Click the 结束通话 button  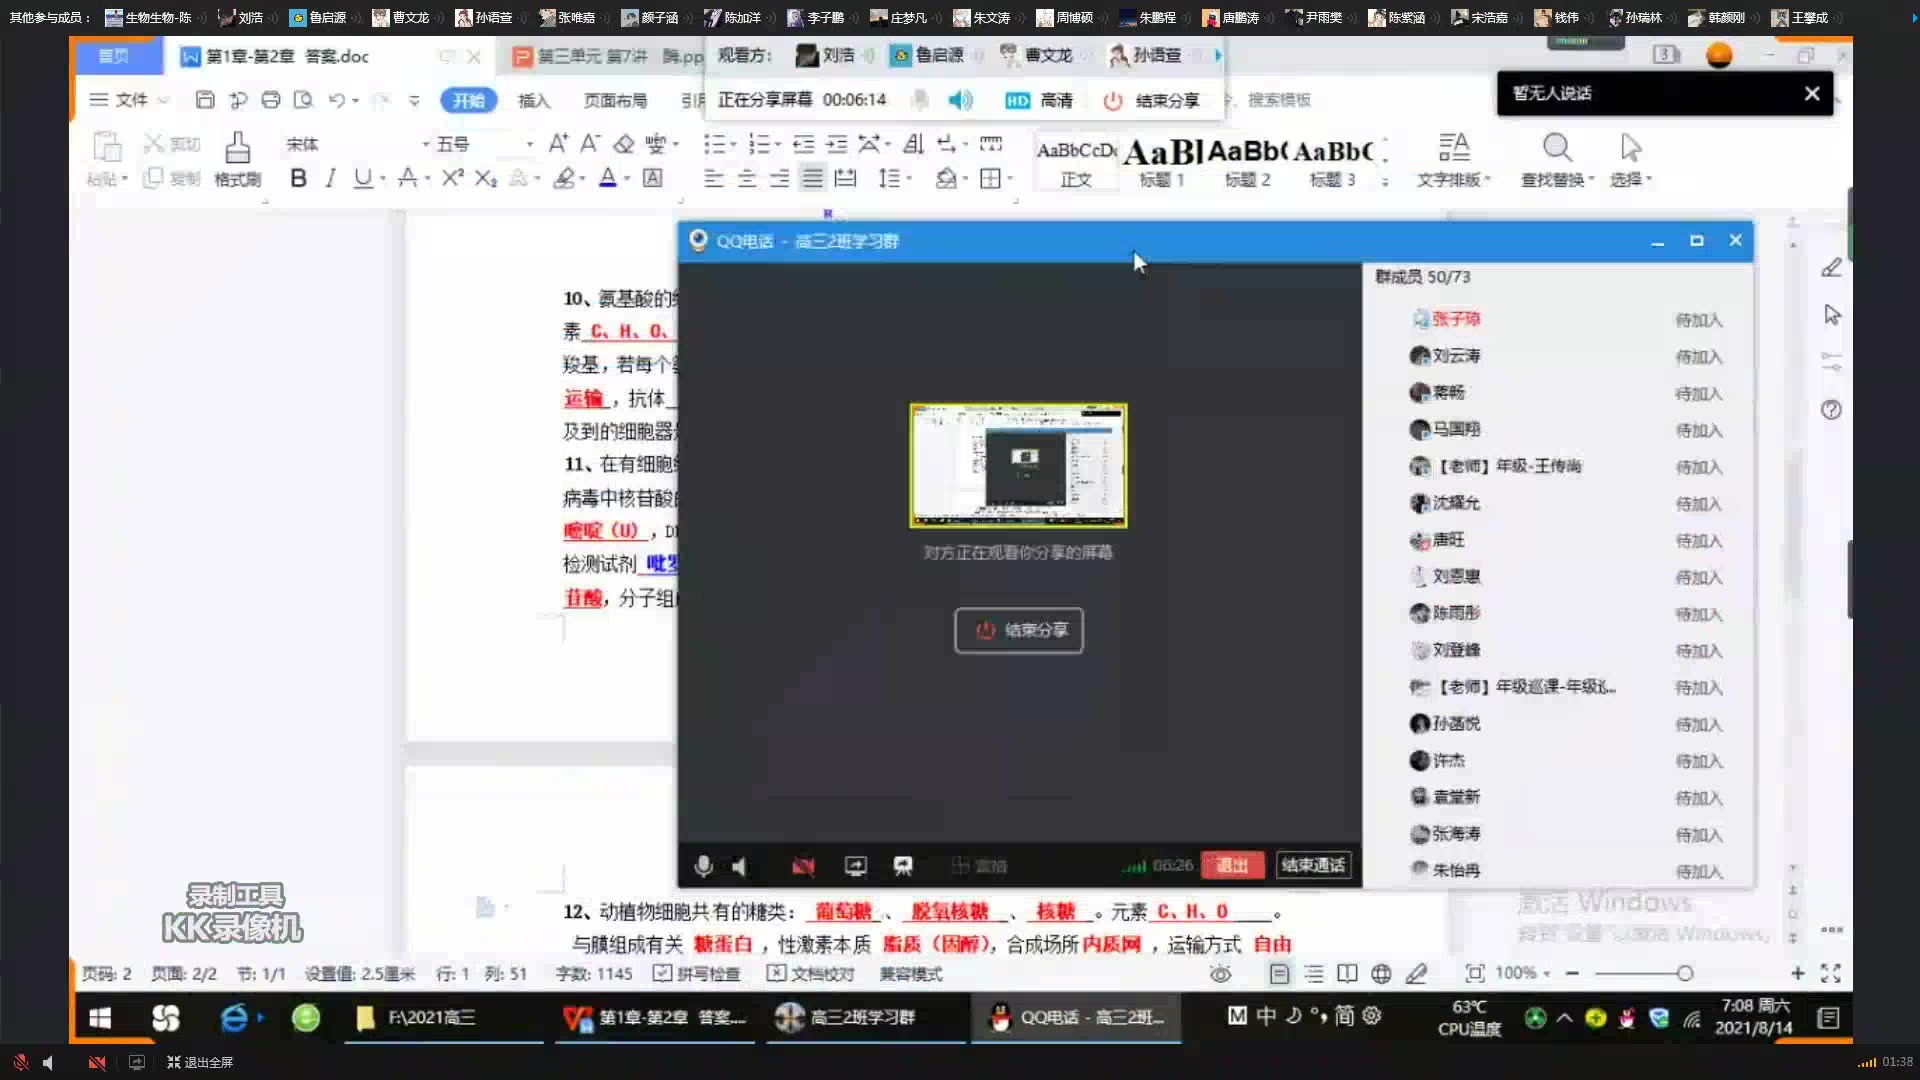(1313, 865)
